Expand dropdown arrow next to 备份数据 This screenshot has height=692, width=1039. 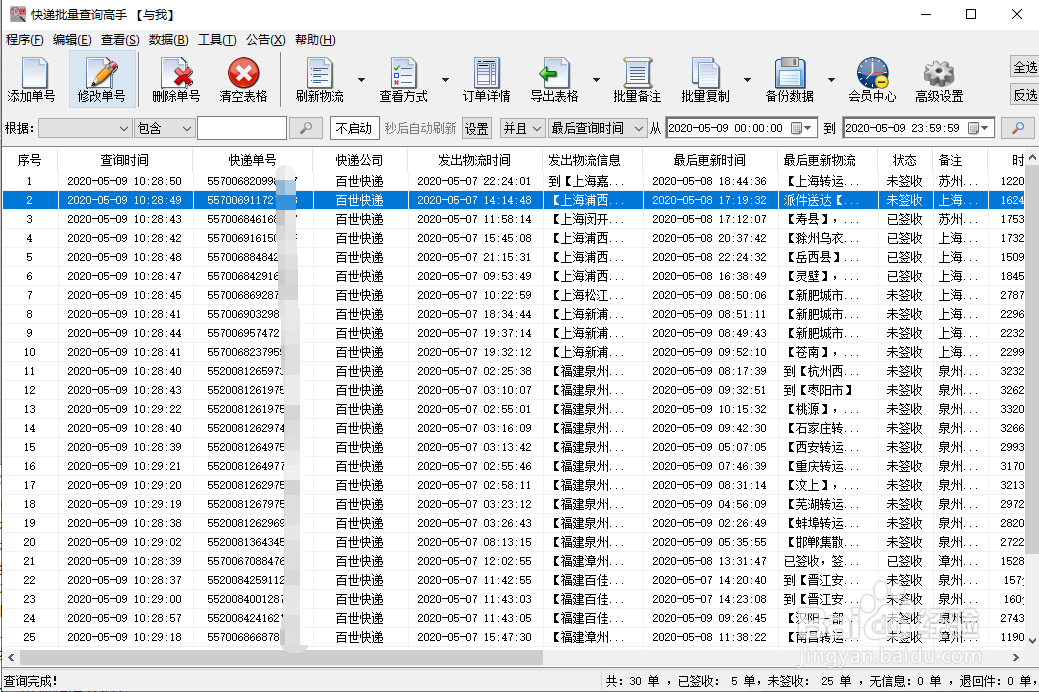[x=832, y=80]
